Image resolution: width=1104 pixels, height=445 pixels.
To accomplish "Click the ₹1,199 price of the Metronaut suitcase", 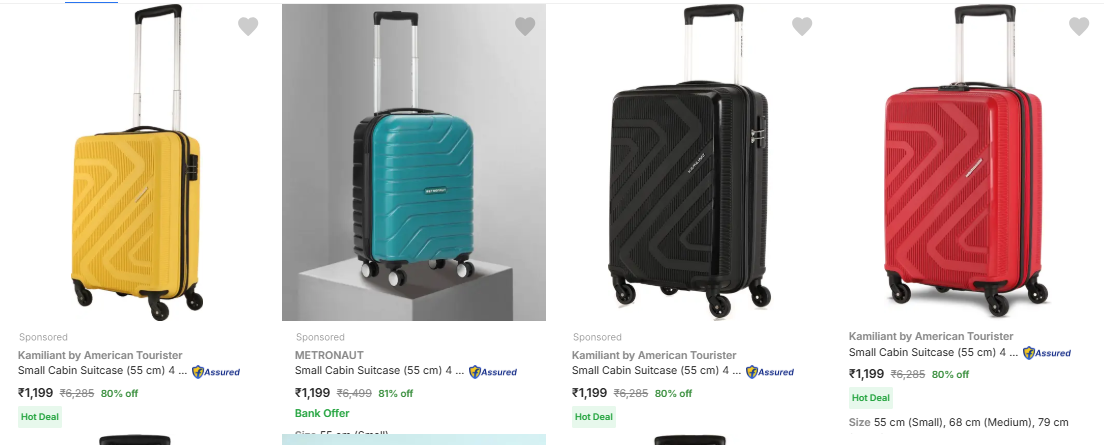I will tap(312, 393).
